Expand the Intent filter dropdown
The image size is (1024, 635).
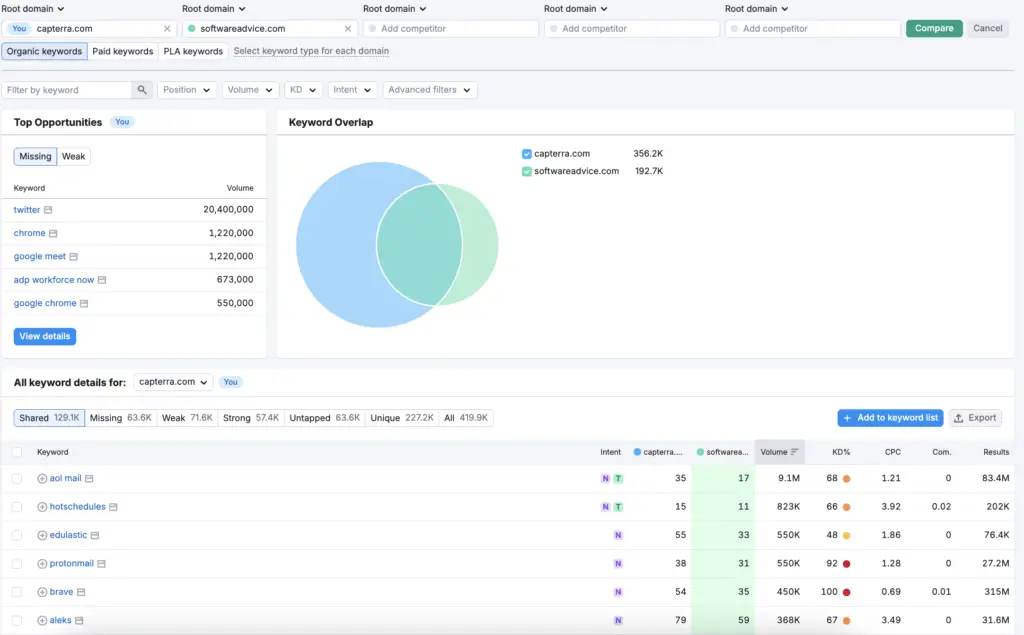coord(352,90)
